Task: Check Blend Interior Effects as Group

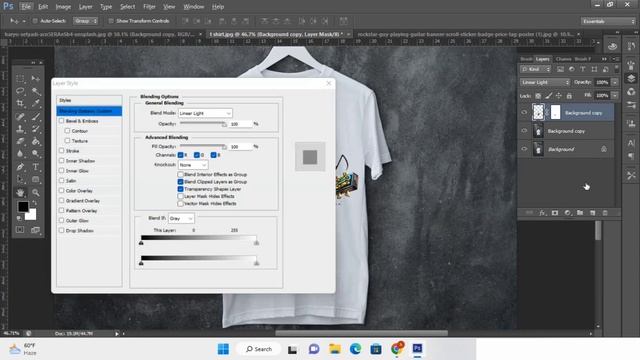Action: click(x=180, y=174)
